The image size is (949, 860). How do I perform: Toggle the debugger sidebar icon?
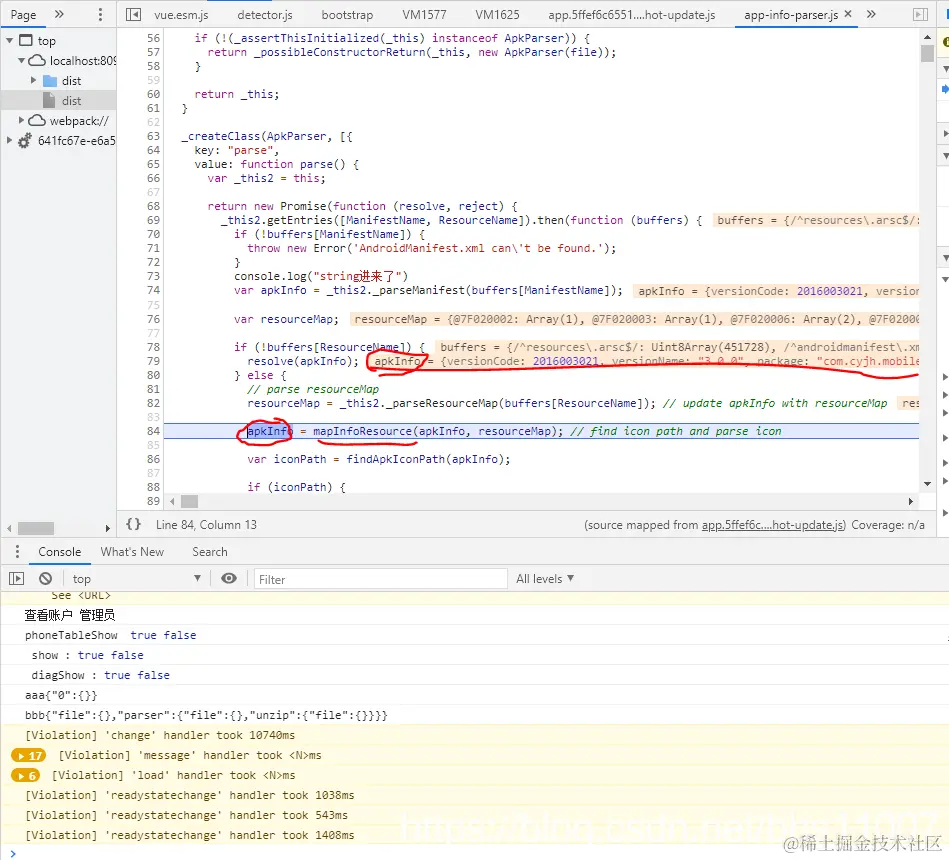920,15
